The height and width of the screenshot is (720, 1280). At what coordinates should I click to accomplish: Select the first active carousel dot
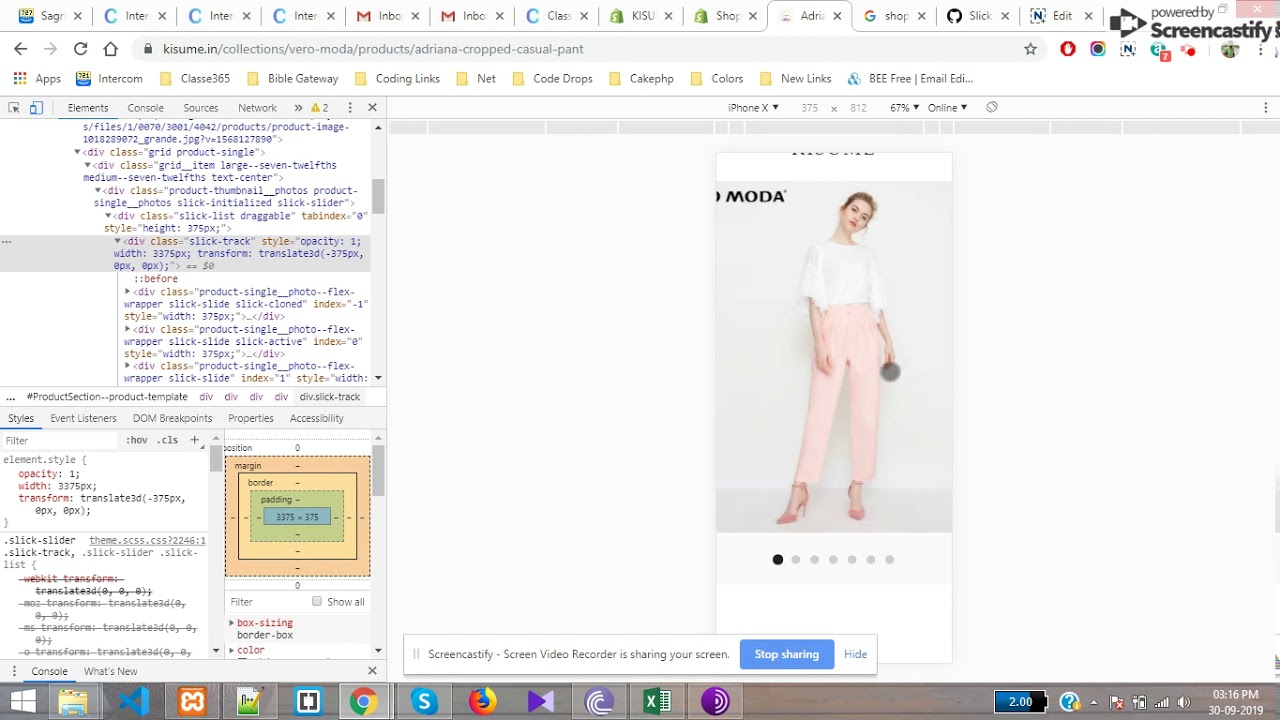pos(778,560)
